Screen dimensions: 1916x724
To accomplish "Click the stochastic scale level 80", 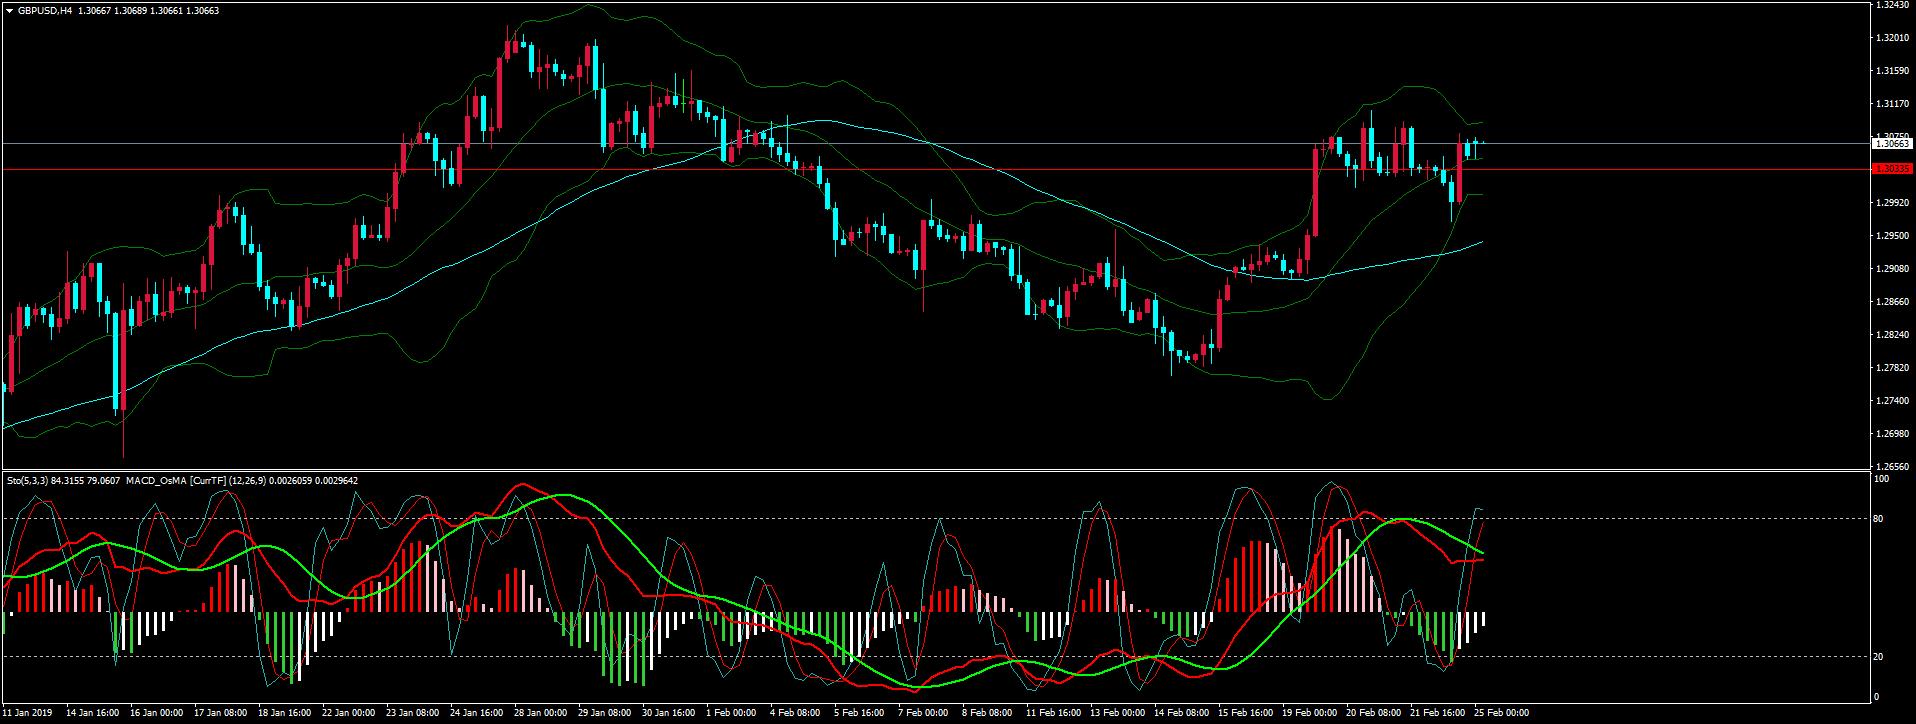I will coord(1879,518).
